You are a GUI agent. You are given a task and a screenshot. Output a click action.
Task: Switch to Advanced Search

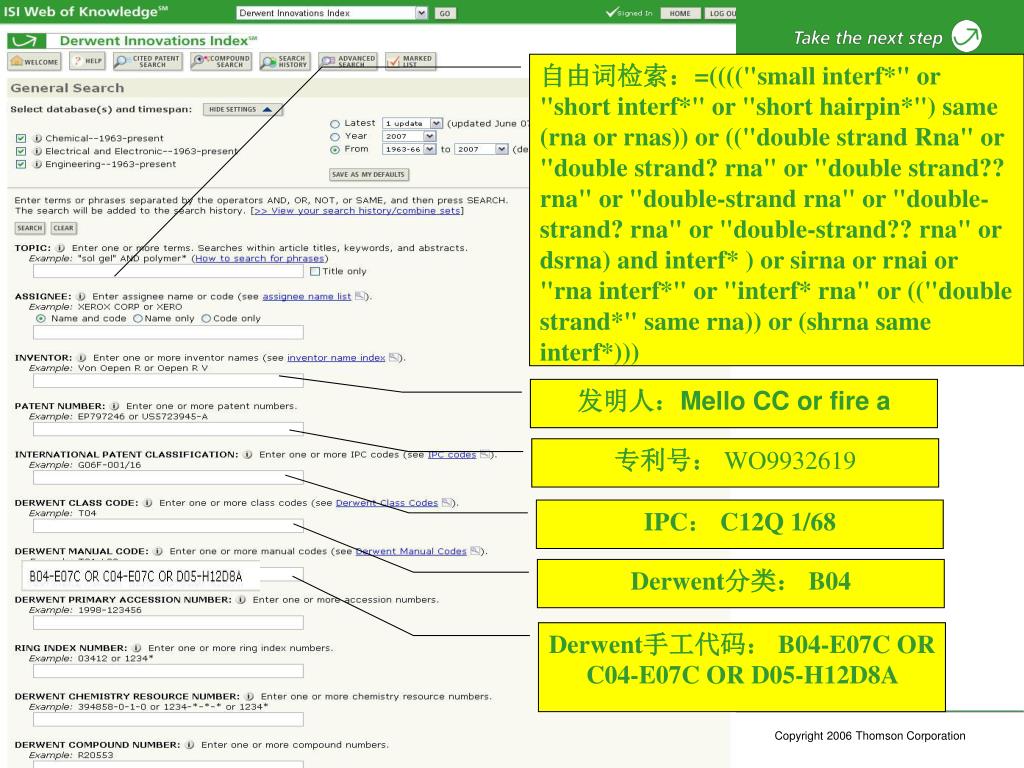coord(348,61)
